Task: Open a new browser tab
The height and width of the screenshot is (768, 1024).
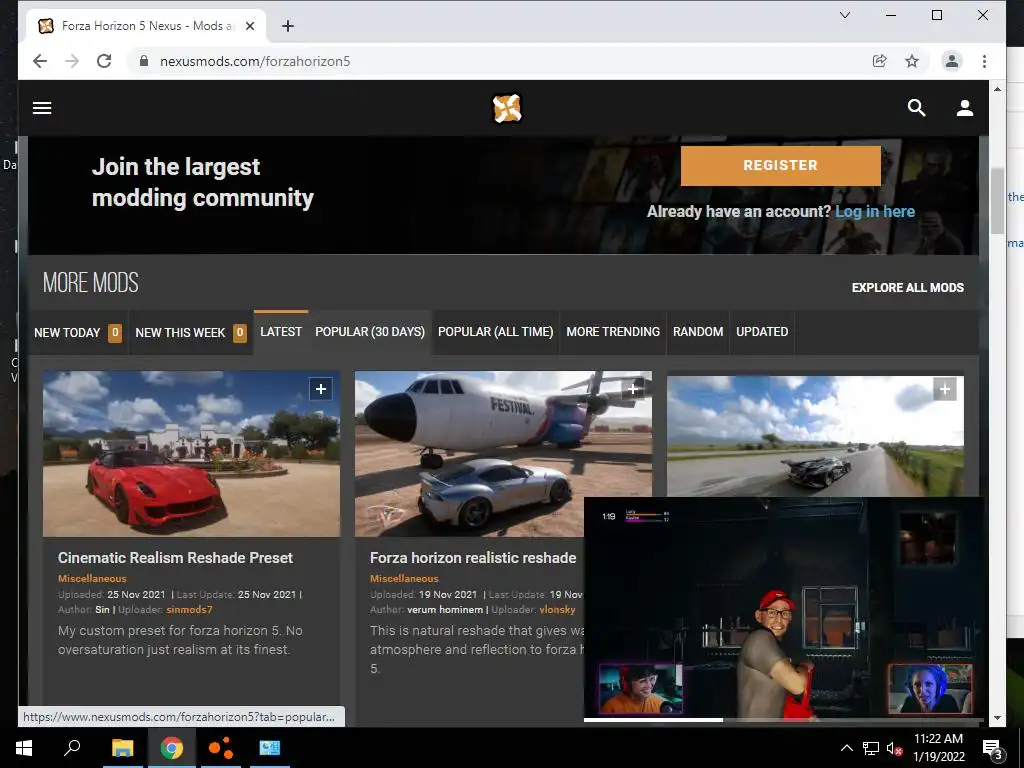Action: pyautogui.click(x=288, y=26)
